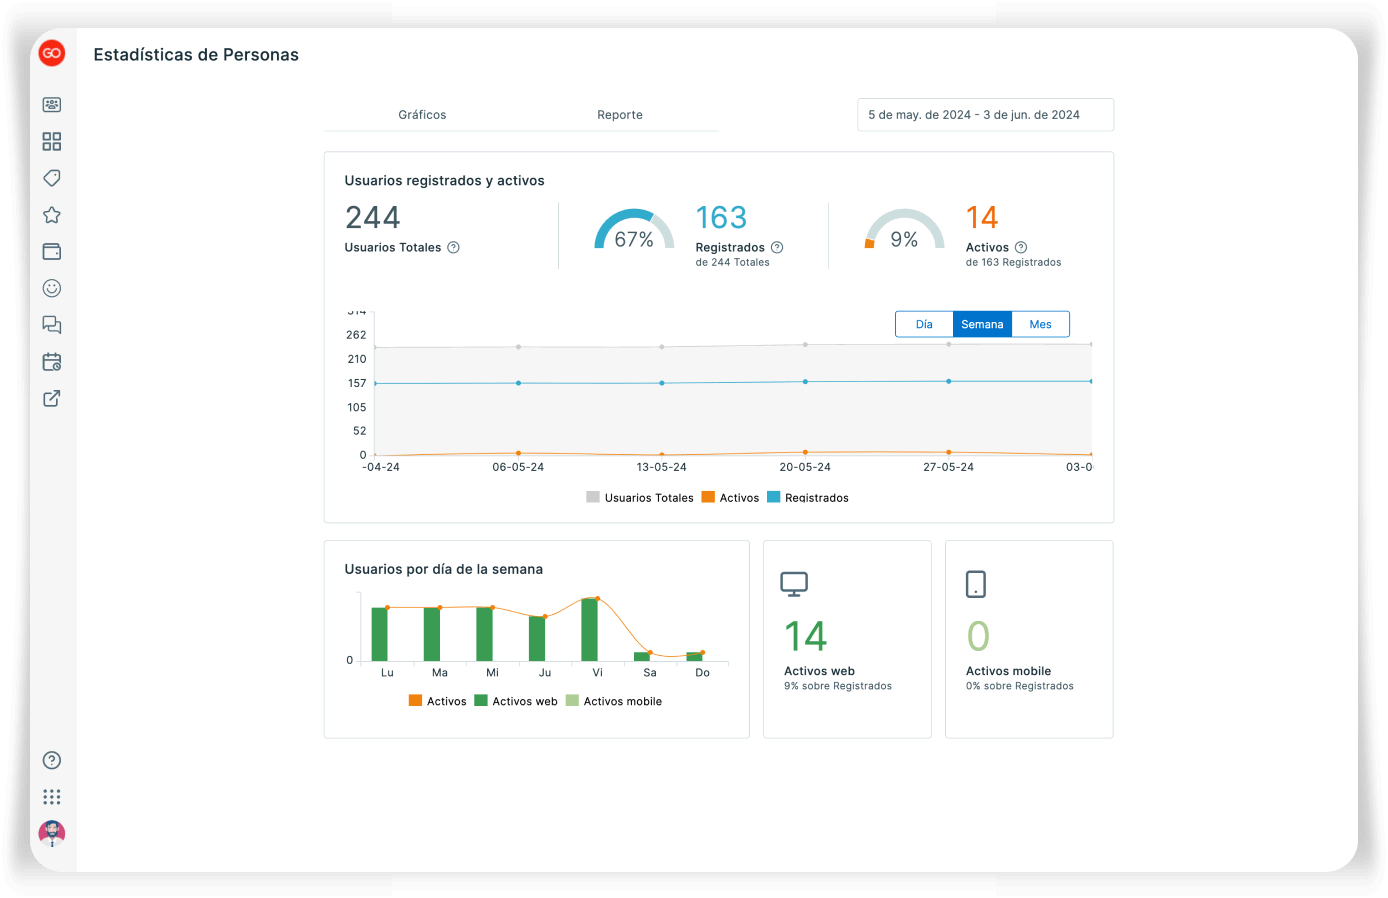
Task: Toggle Activos mobile series in weekday legend
Action: tap(614, 702)
